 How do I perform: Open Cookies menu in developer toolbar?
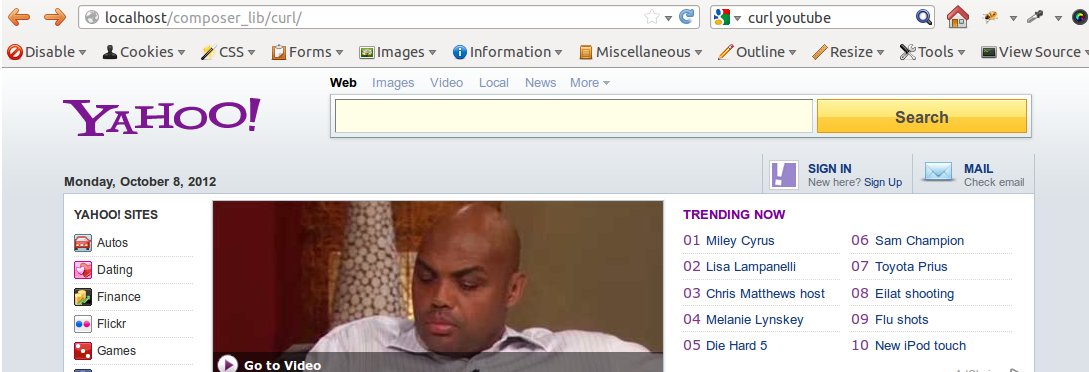click(x=144, y=52)
